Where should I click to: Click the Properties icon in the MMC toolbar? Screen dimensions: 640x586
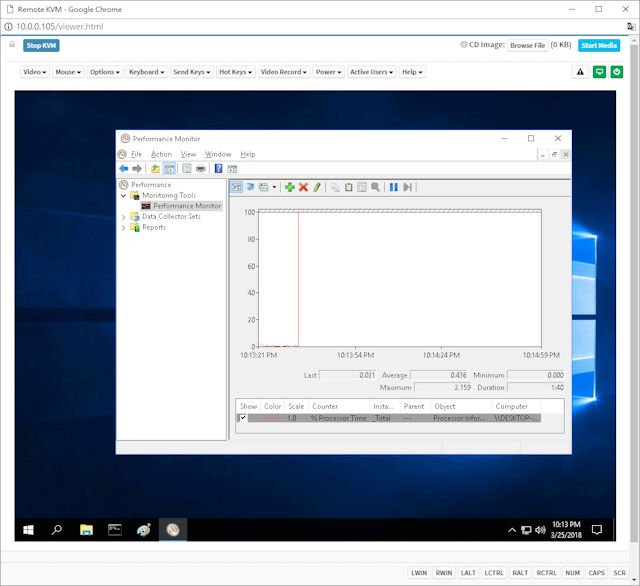click(x=187, y=169)
